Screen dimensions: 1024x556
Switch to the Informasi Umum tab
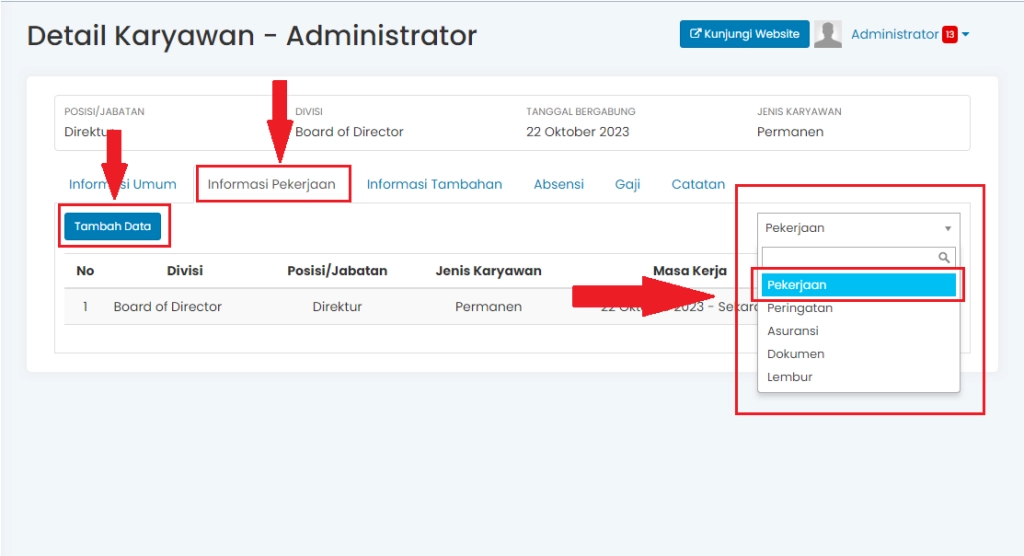click(122, 184)
